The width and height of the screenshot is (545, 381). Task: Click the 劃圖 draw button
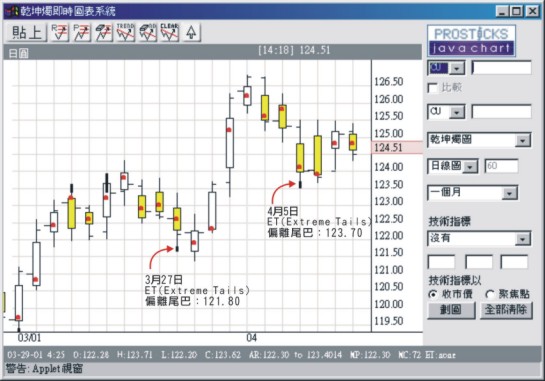tap(451, 310)
